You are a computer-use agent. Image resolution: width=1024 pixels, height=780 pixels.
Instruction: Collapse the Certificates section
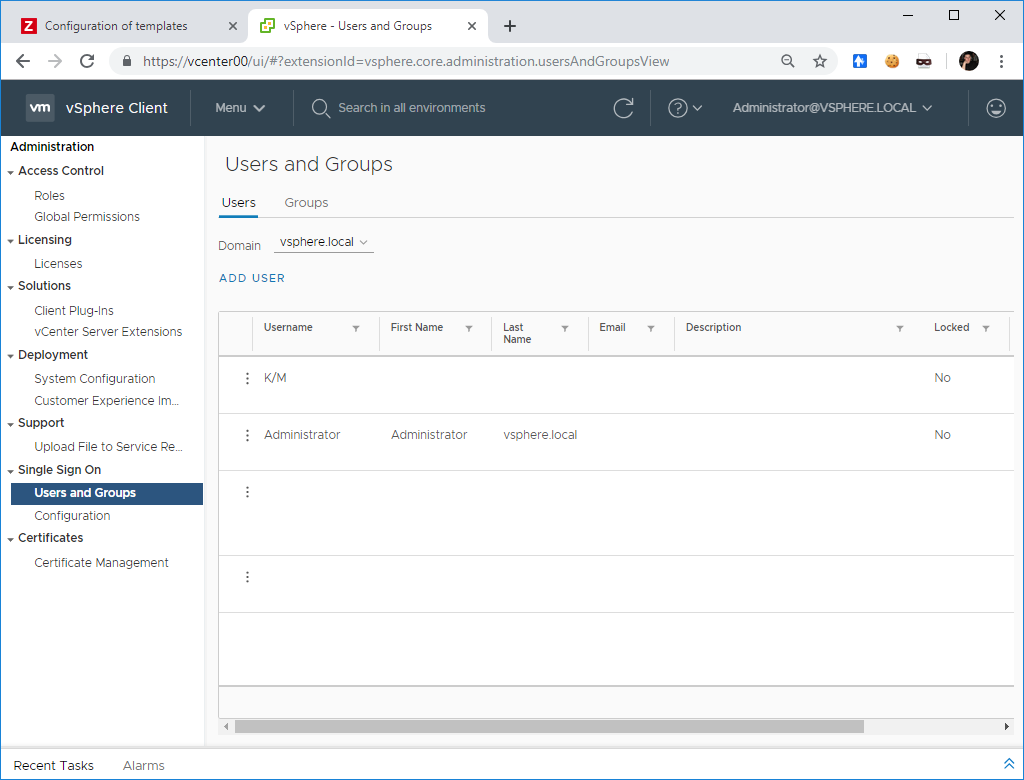coord(10,539)
